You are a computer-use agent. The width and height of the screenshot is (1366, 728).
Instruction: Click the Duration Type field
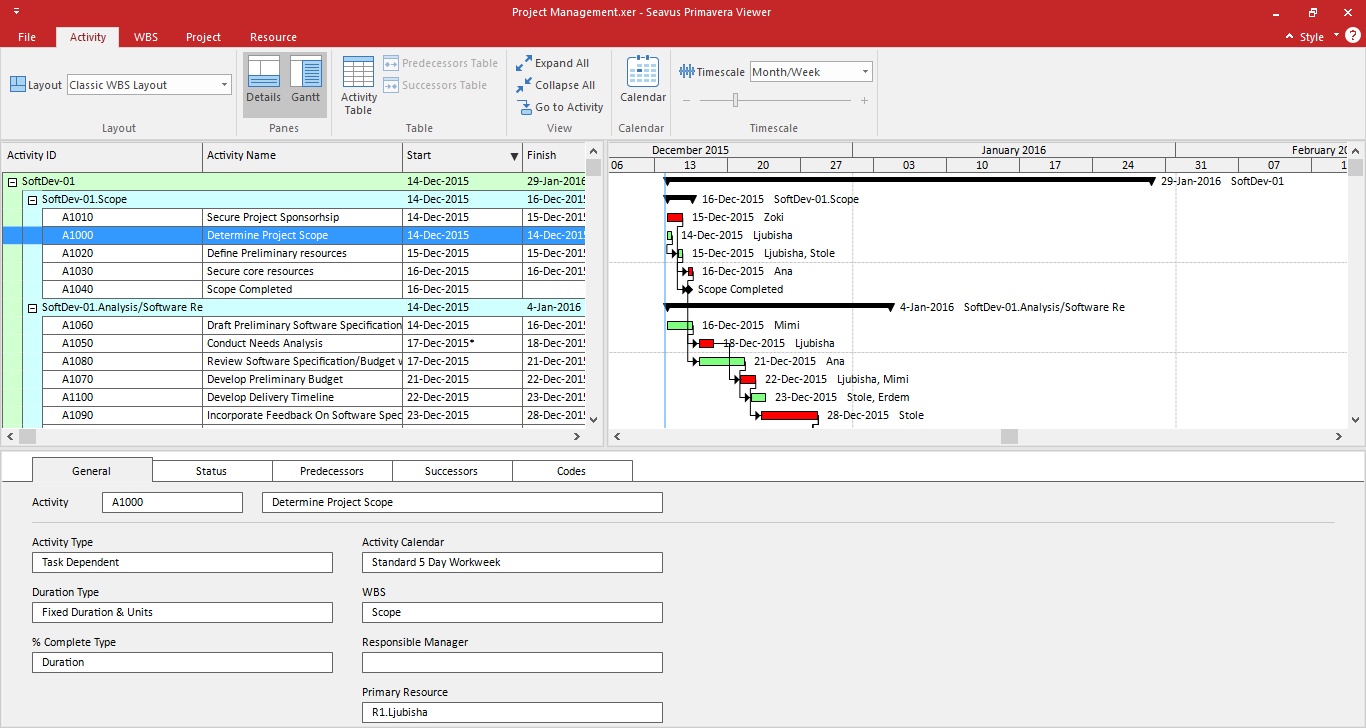point(182,612)
